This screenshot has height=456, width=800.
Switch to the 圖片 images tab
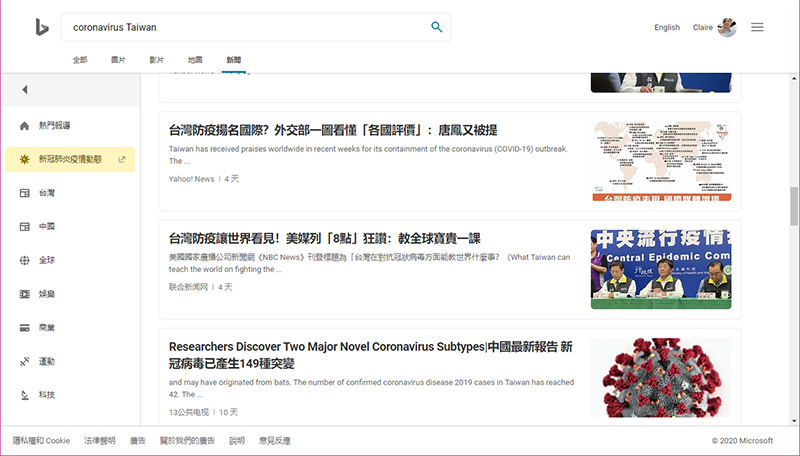pyautogui.click(x=118, y=60)
